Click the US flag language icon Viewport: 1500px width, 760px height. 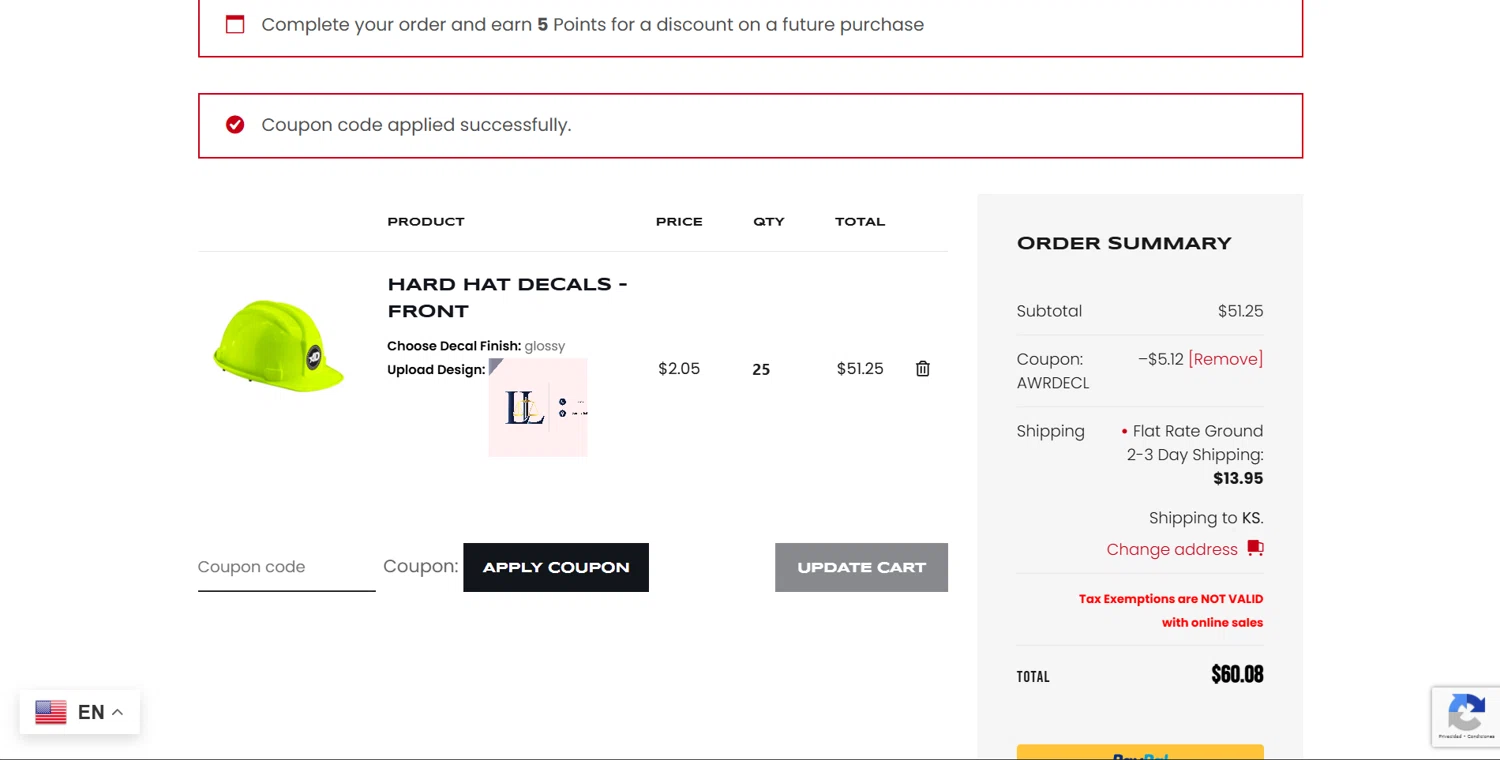point(51,712)
